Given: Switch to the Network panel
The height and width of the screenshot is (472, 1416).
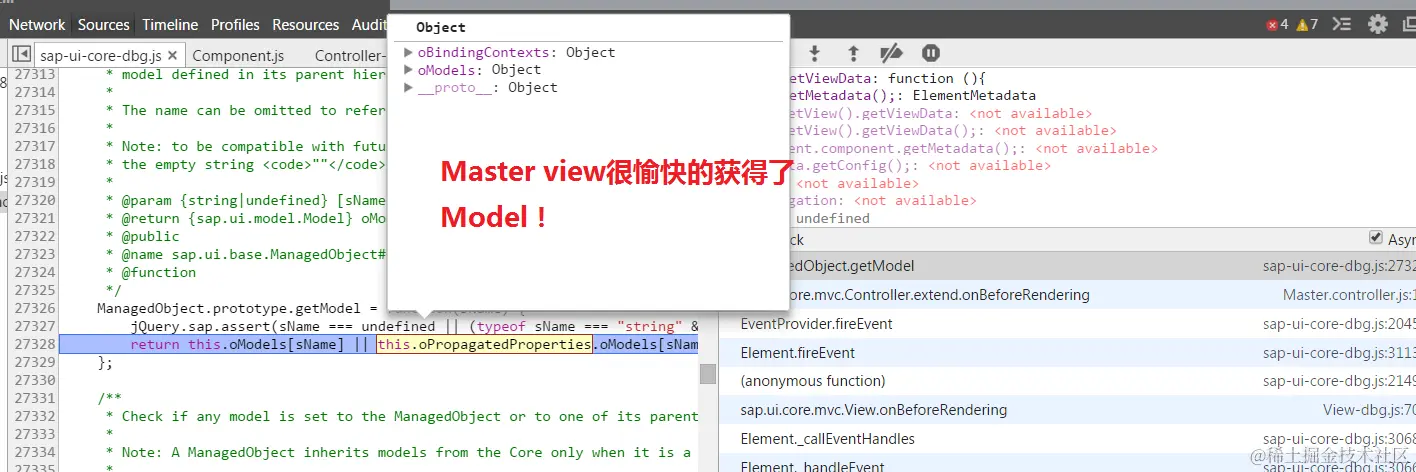Looking at the screenshot, I should [37, 24].
